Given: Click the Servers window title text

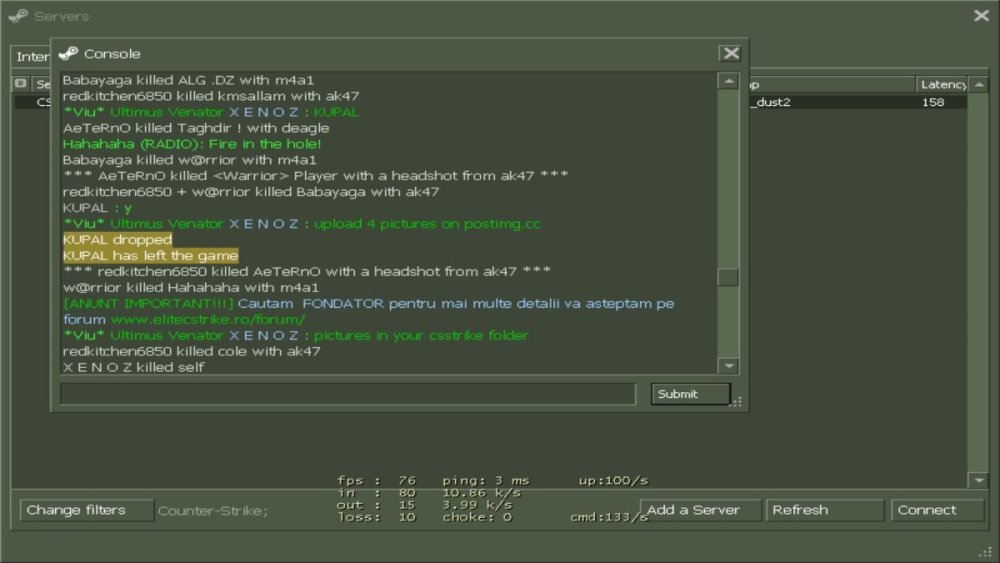Looking at the screenshot, I should click(x=61, y=16).
